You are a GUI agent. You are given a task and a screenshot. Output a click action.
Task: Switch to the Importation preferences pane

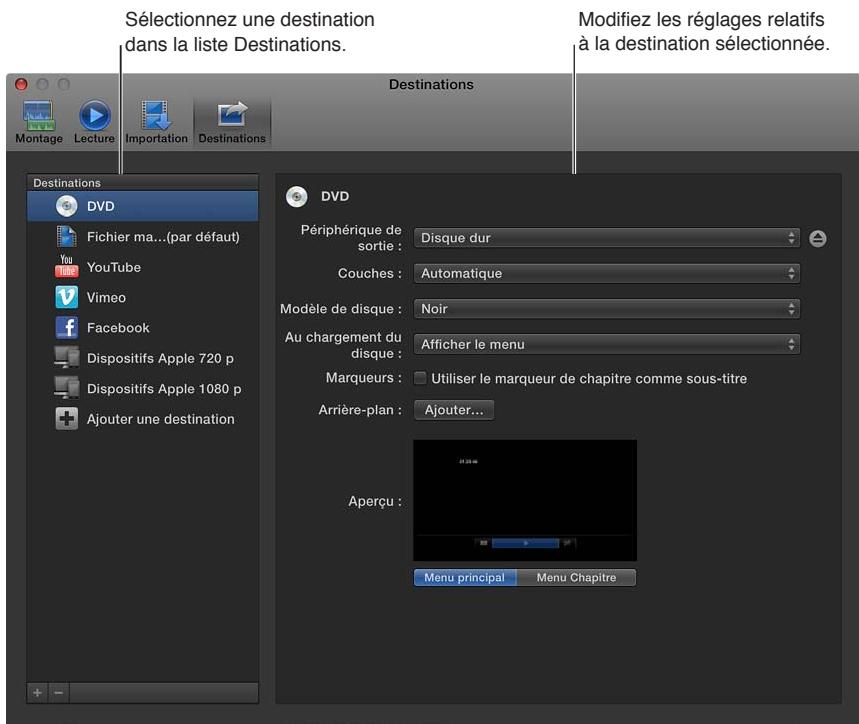click(157, 123)
